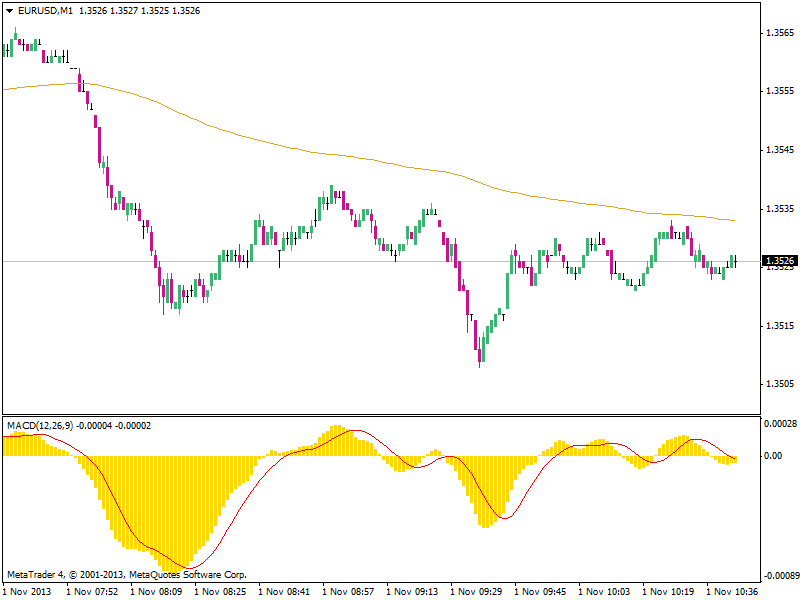Click the 1 Nov 08:57 time label
800x600 pixels.
click(348, 591)
